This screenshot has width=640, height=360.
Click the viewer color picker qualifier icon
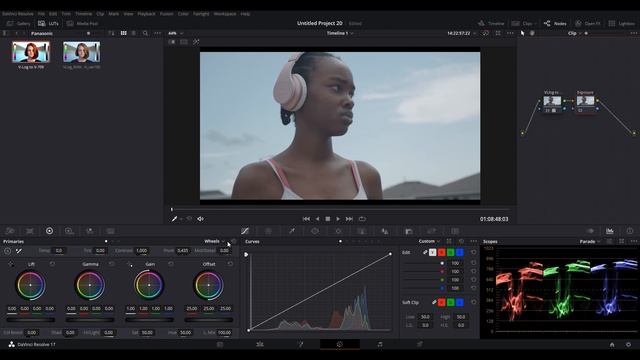click(174, 219)
